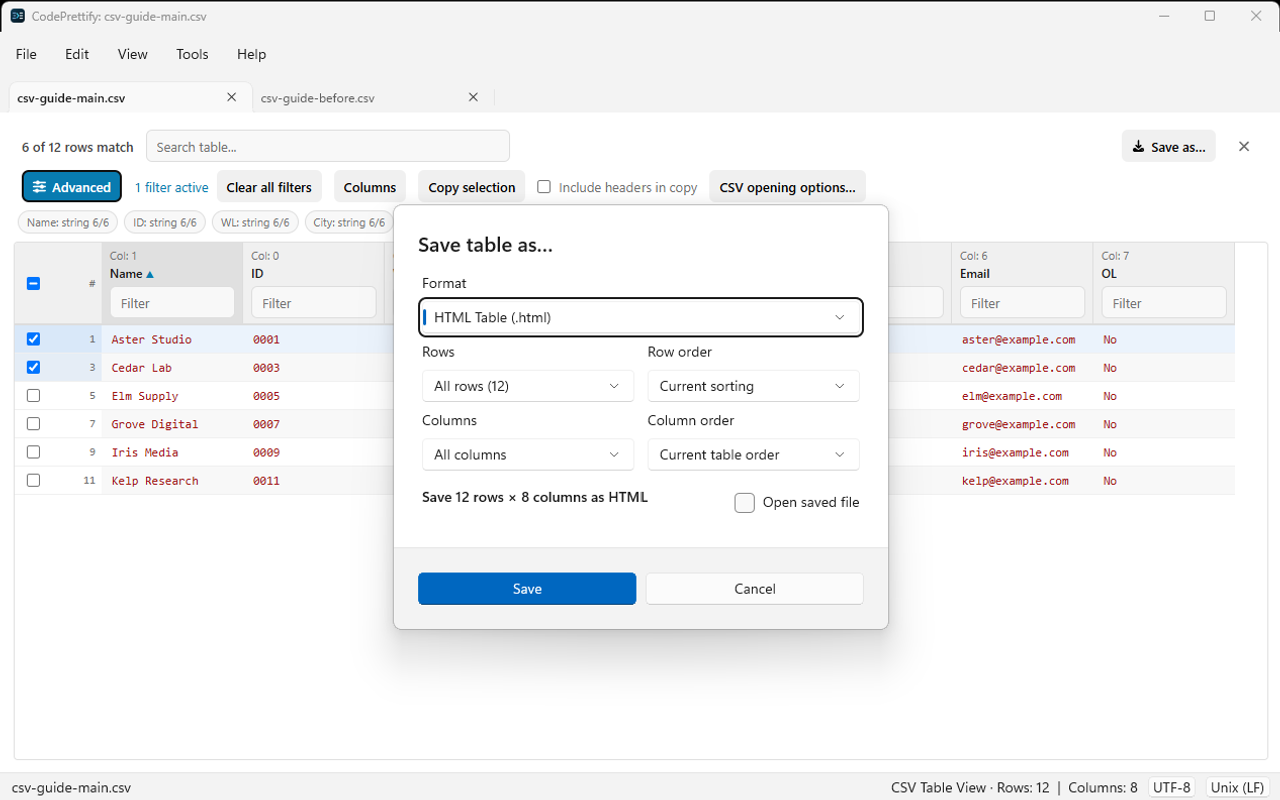This screenshot has width=1280, height=800.
Task: Click the Name: string 6/6 chip
Action: (x=68, y=223)
